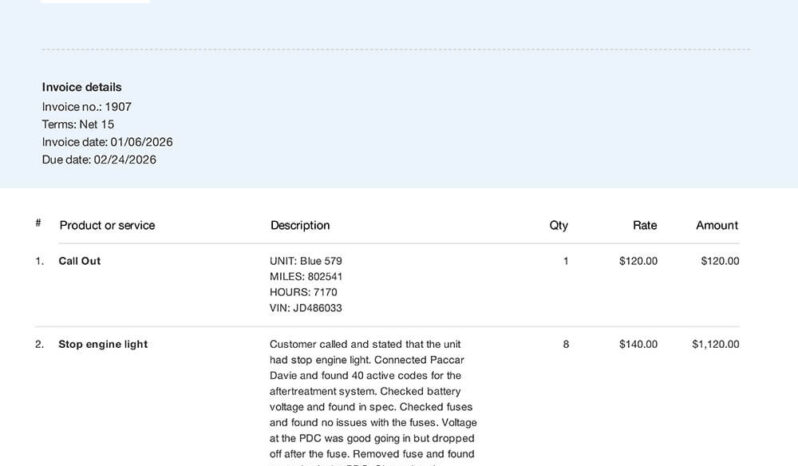This screenshot has width=798, height=466.
Task: Click the $120.00 rate for Call Out
Action: point(639,261)
